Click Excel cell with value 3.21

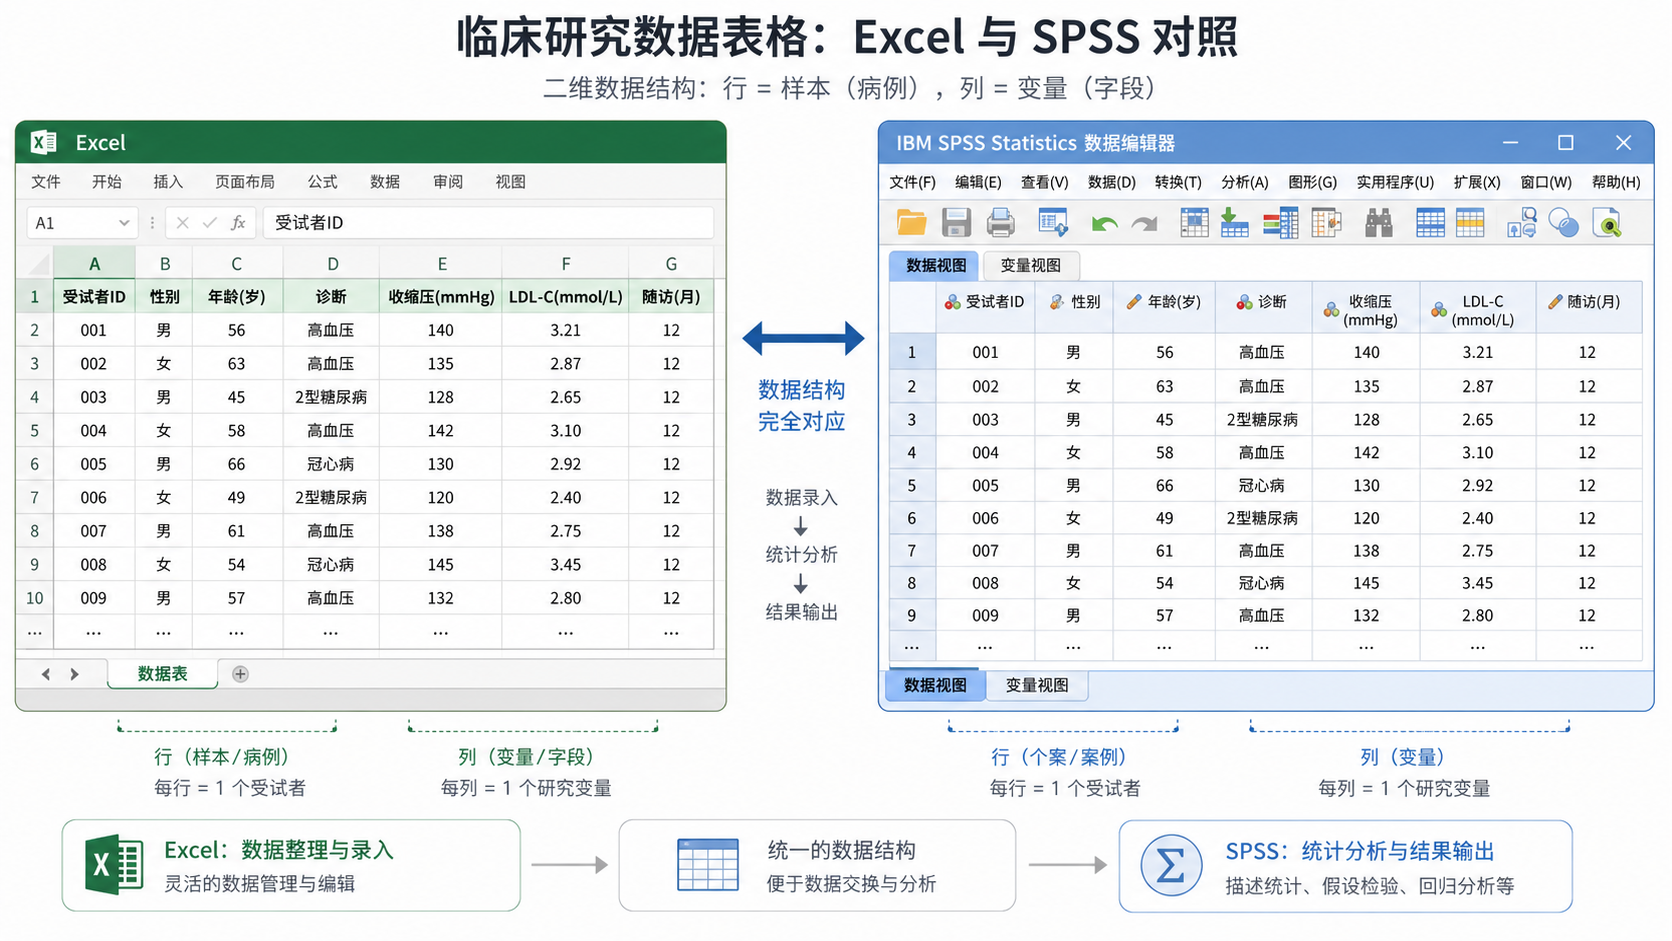565,330
